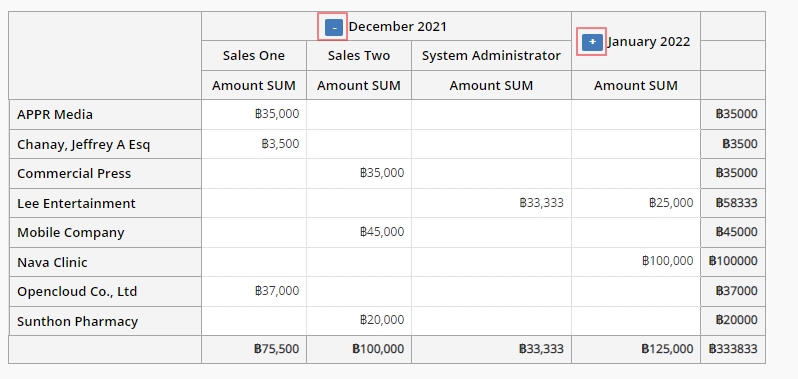The image size is (798, 379).
Task: Select the Sunthon Pharmacy row label
Action: tap(105, 322)
